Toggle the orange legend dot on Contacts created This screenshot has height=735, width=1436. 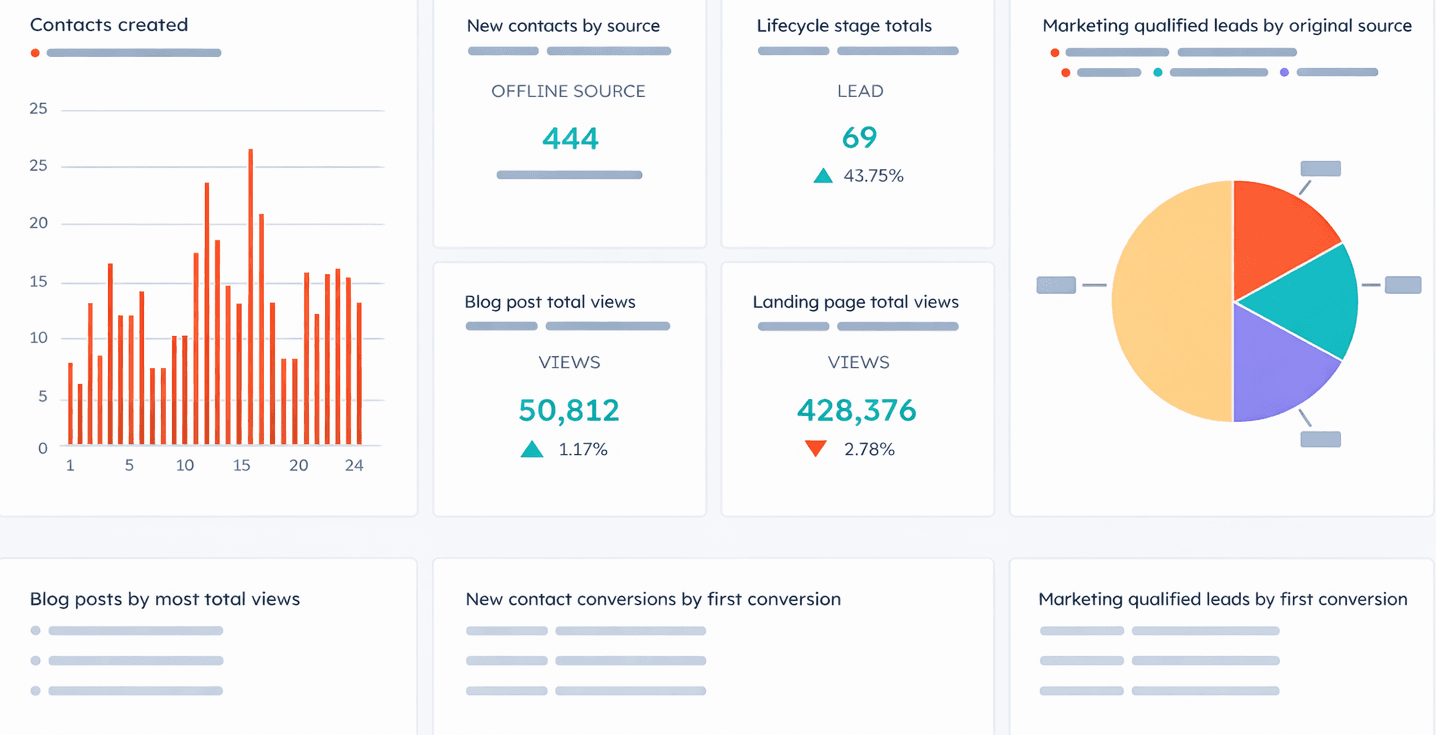click(x=35, y=52)
